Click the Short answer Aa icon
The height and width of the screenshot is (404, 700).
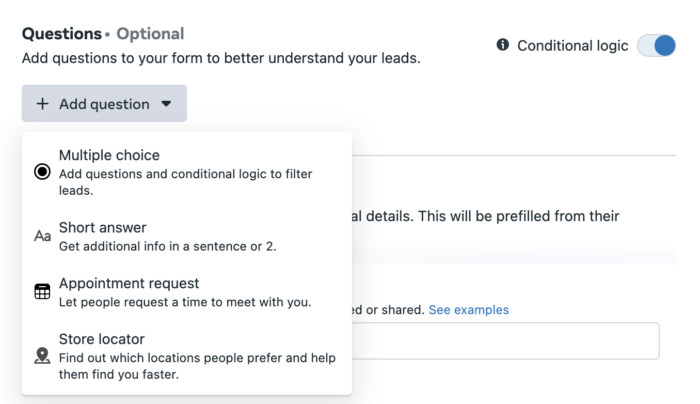click(x=42, y=236)
